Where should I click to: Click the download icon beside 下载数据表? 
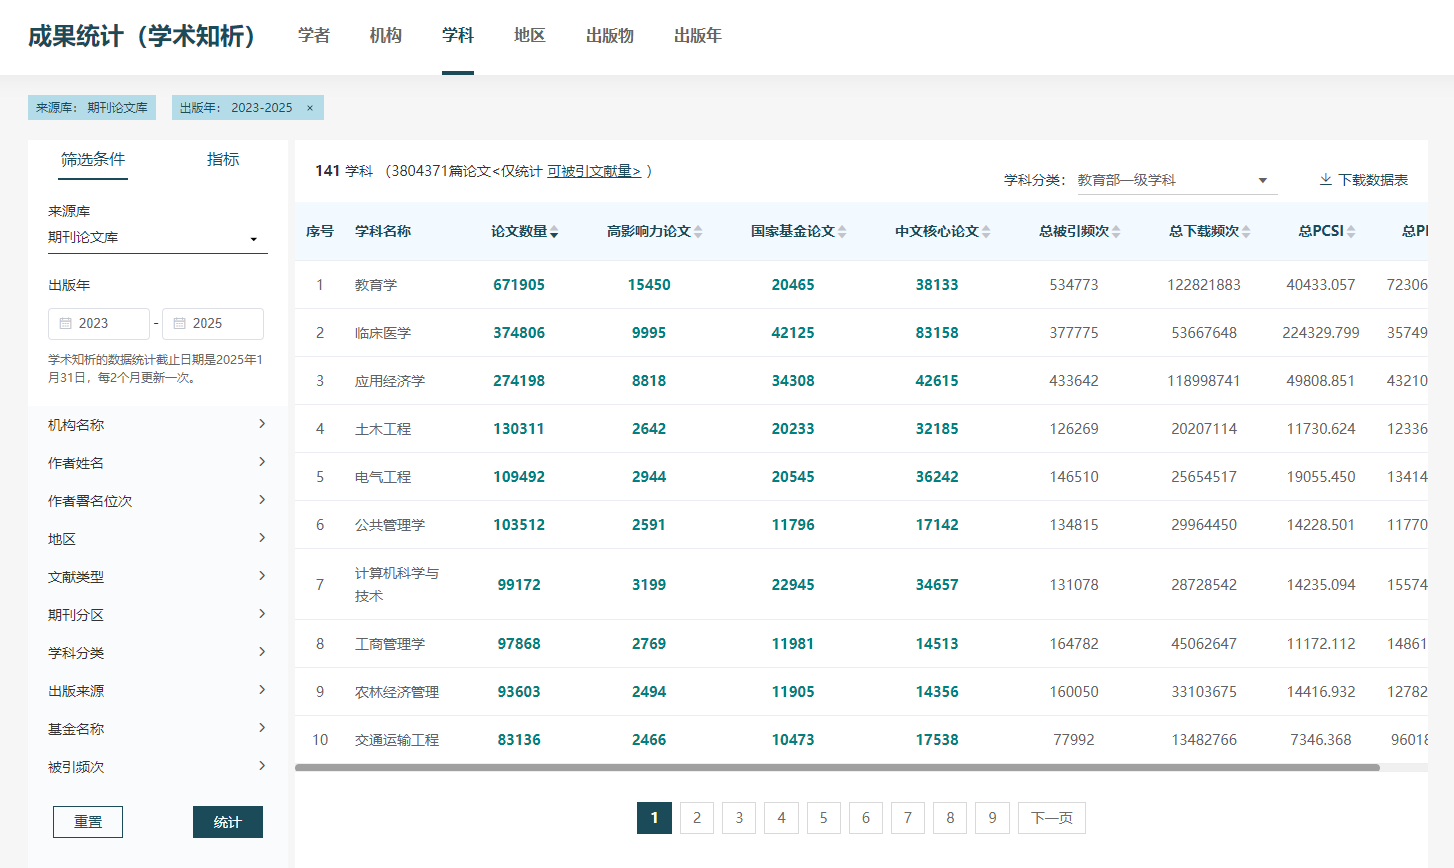tap(1326, 179)
